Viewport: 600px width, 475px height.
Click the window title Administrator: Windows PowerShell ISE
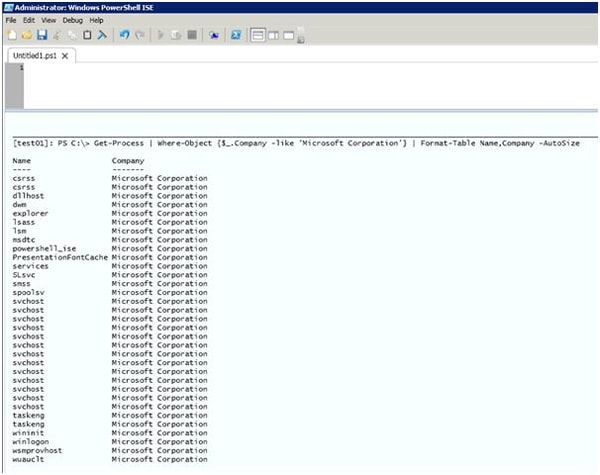coord(84,7)
